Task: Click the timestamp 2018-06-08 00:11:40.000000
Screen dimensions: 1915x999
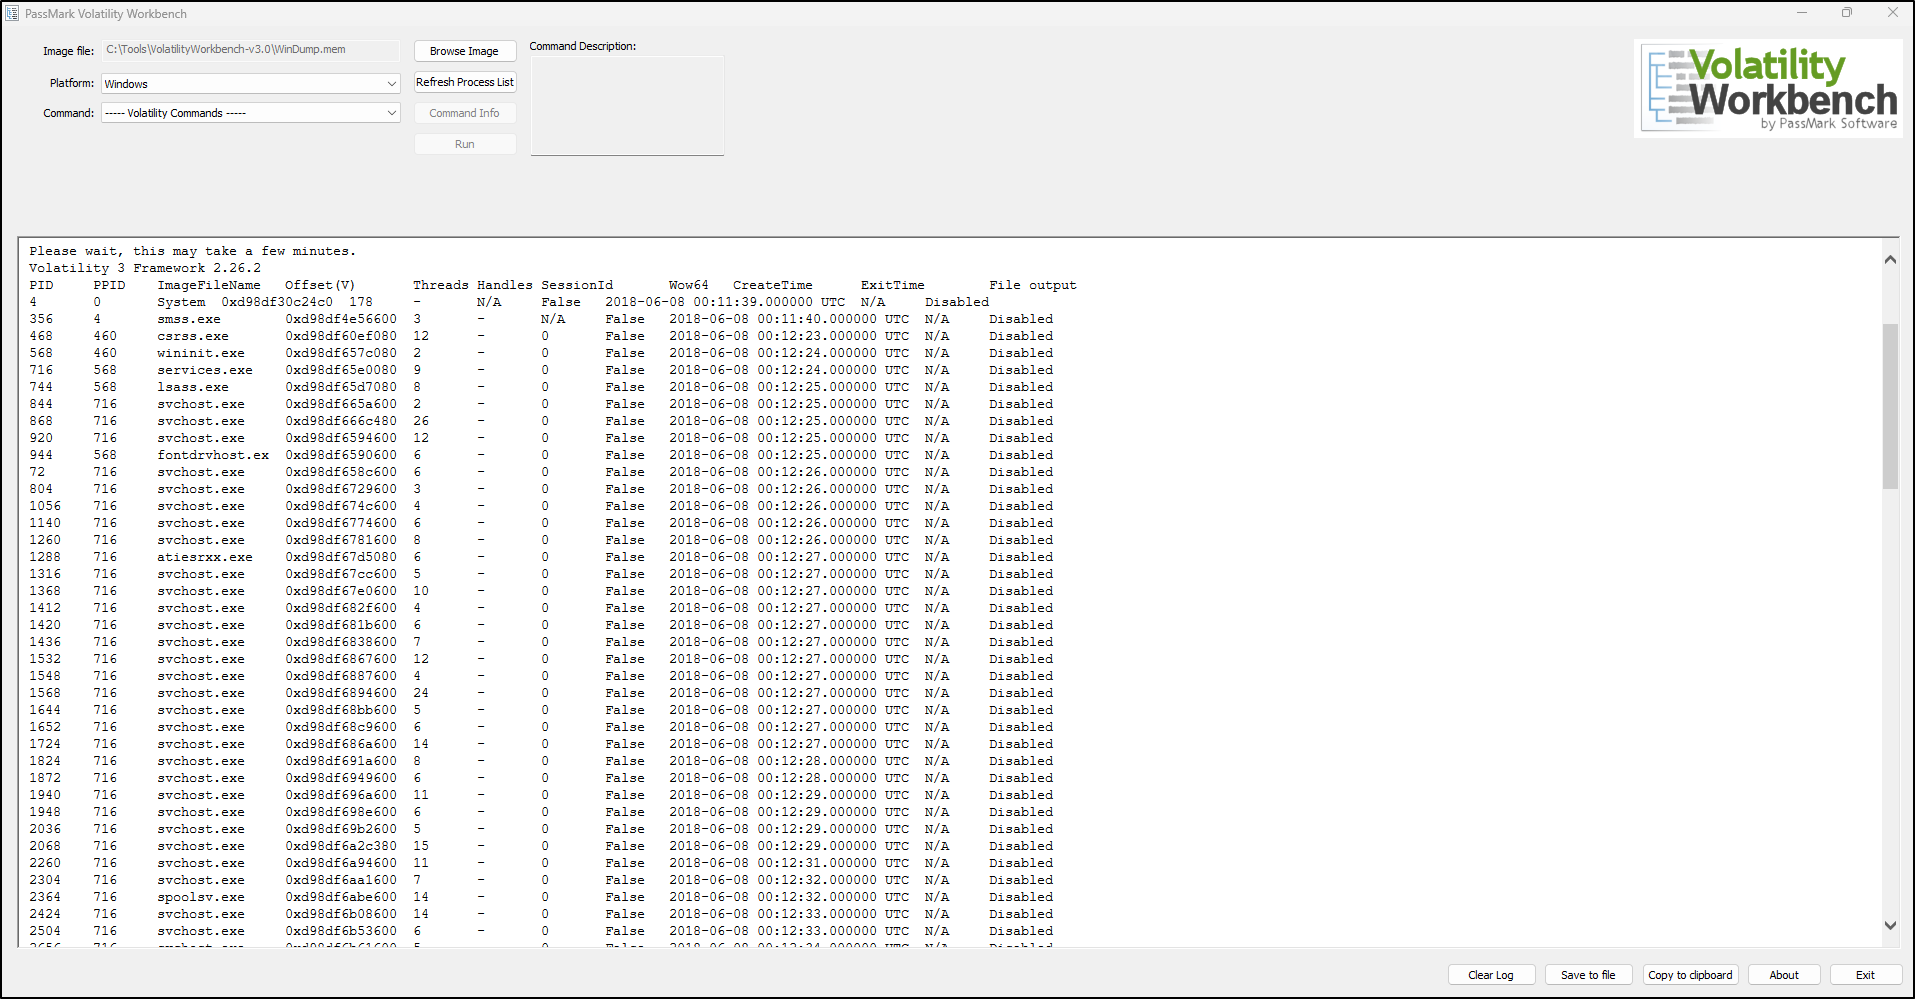Action: tap(773, 319)
